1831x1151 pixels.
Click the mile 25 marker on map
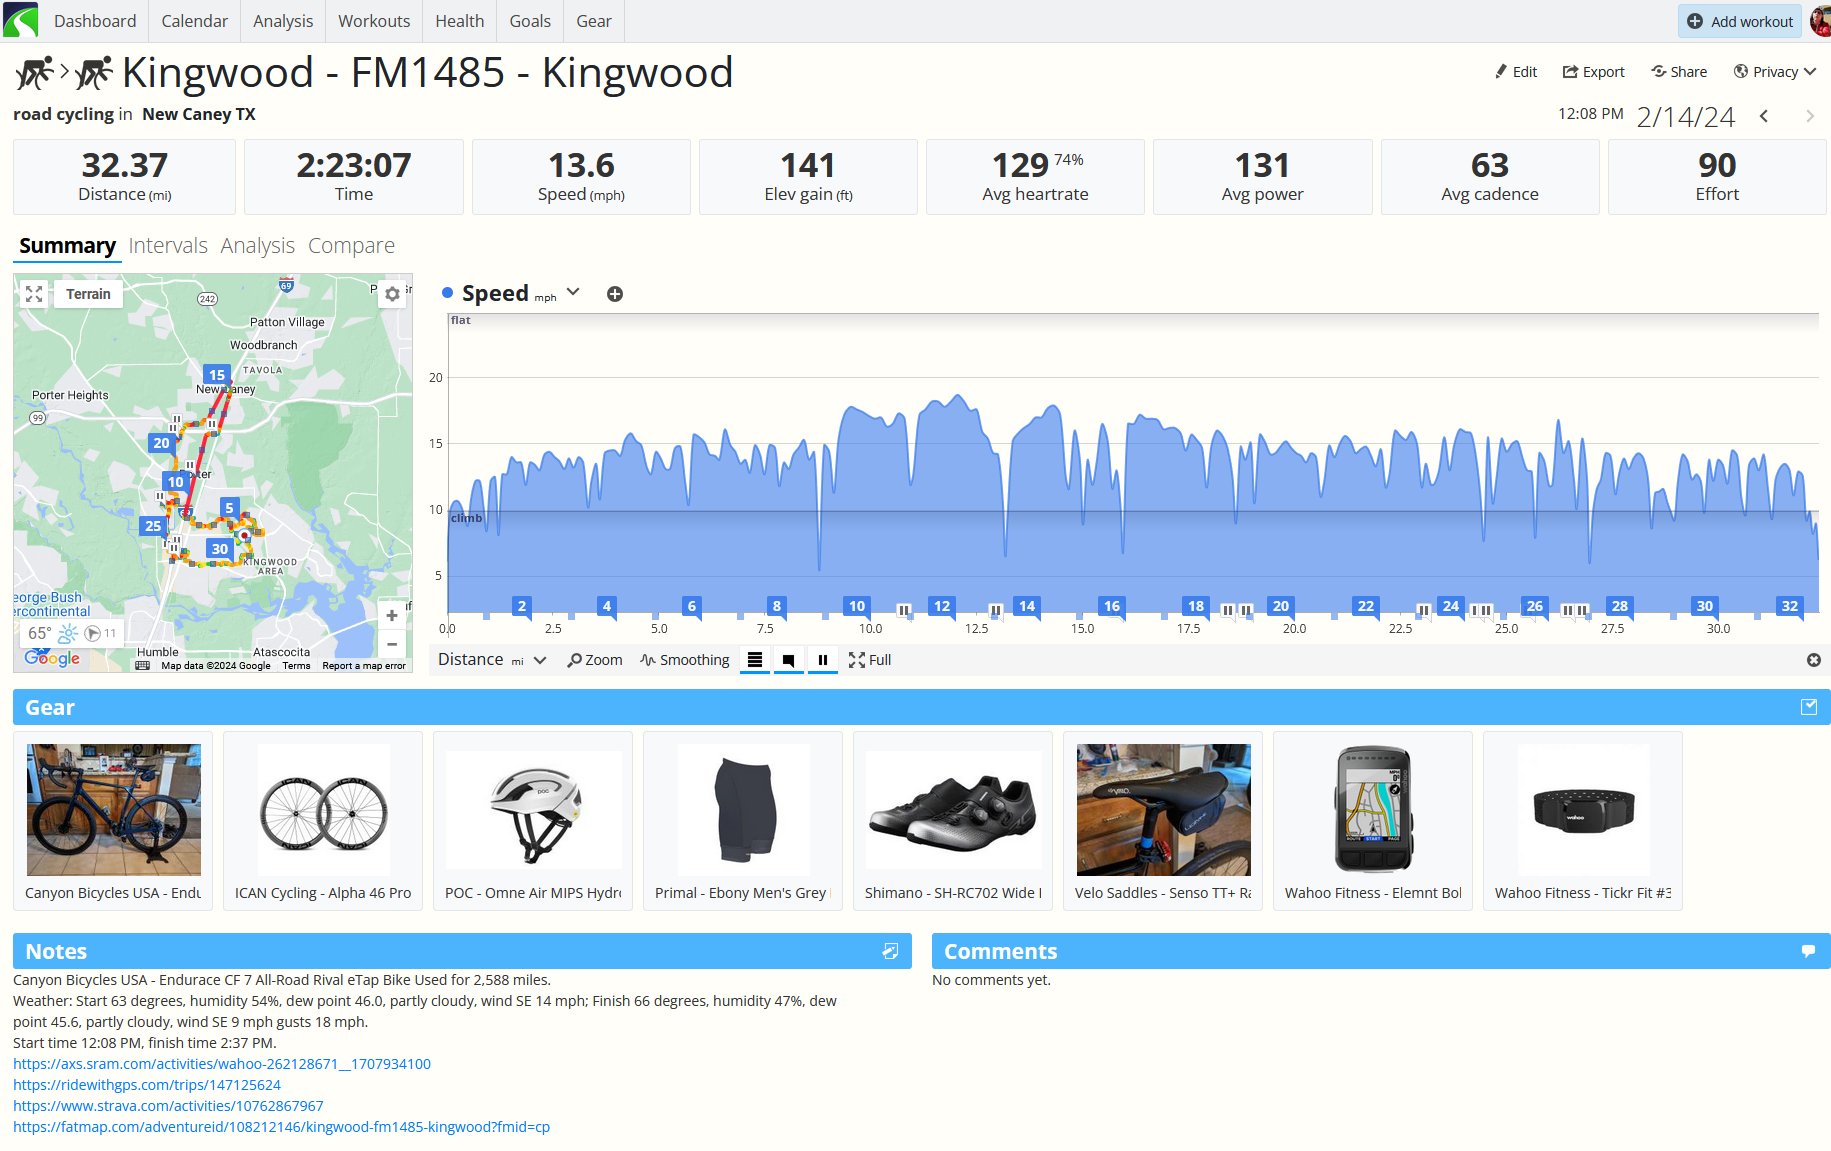tap(153, 526)
